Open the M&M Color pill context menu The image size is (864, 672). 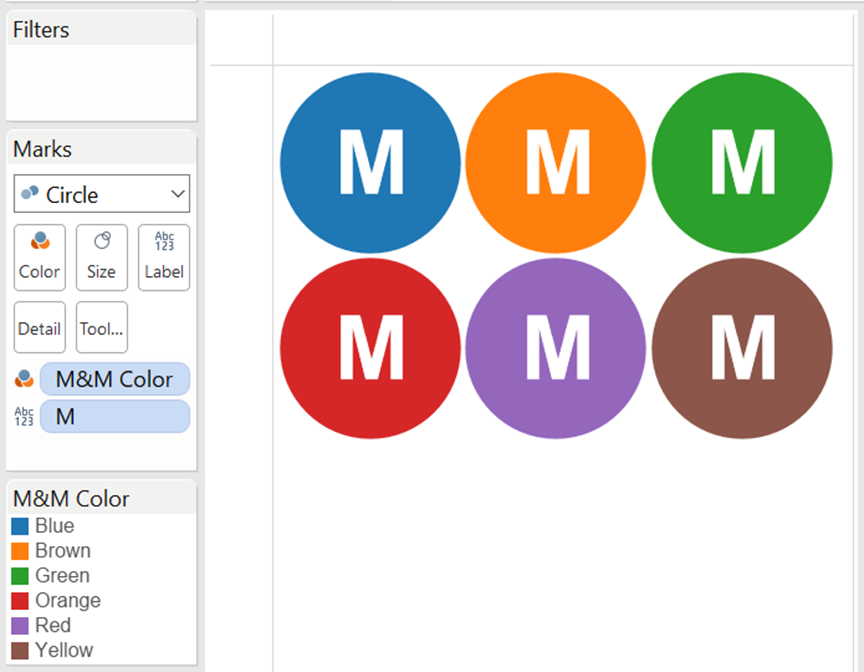[115, 378]
